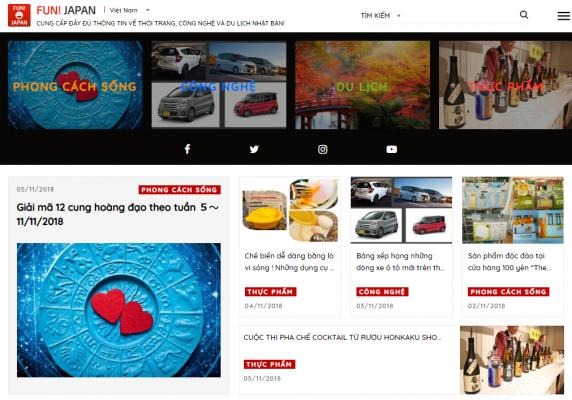This screenshot has height=400, width=572.
Task: Expand the TÌM KIẾM dropdown arrow
Action: coord(399,16)
